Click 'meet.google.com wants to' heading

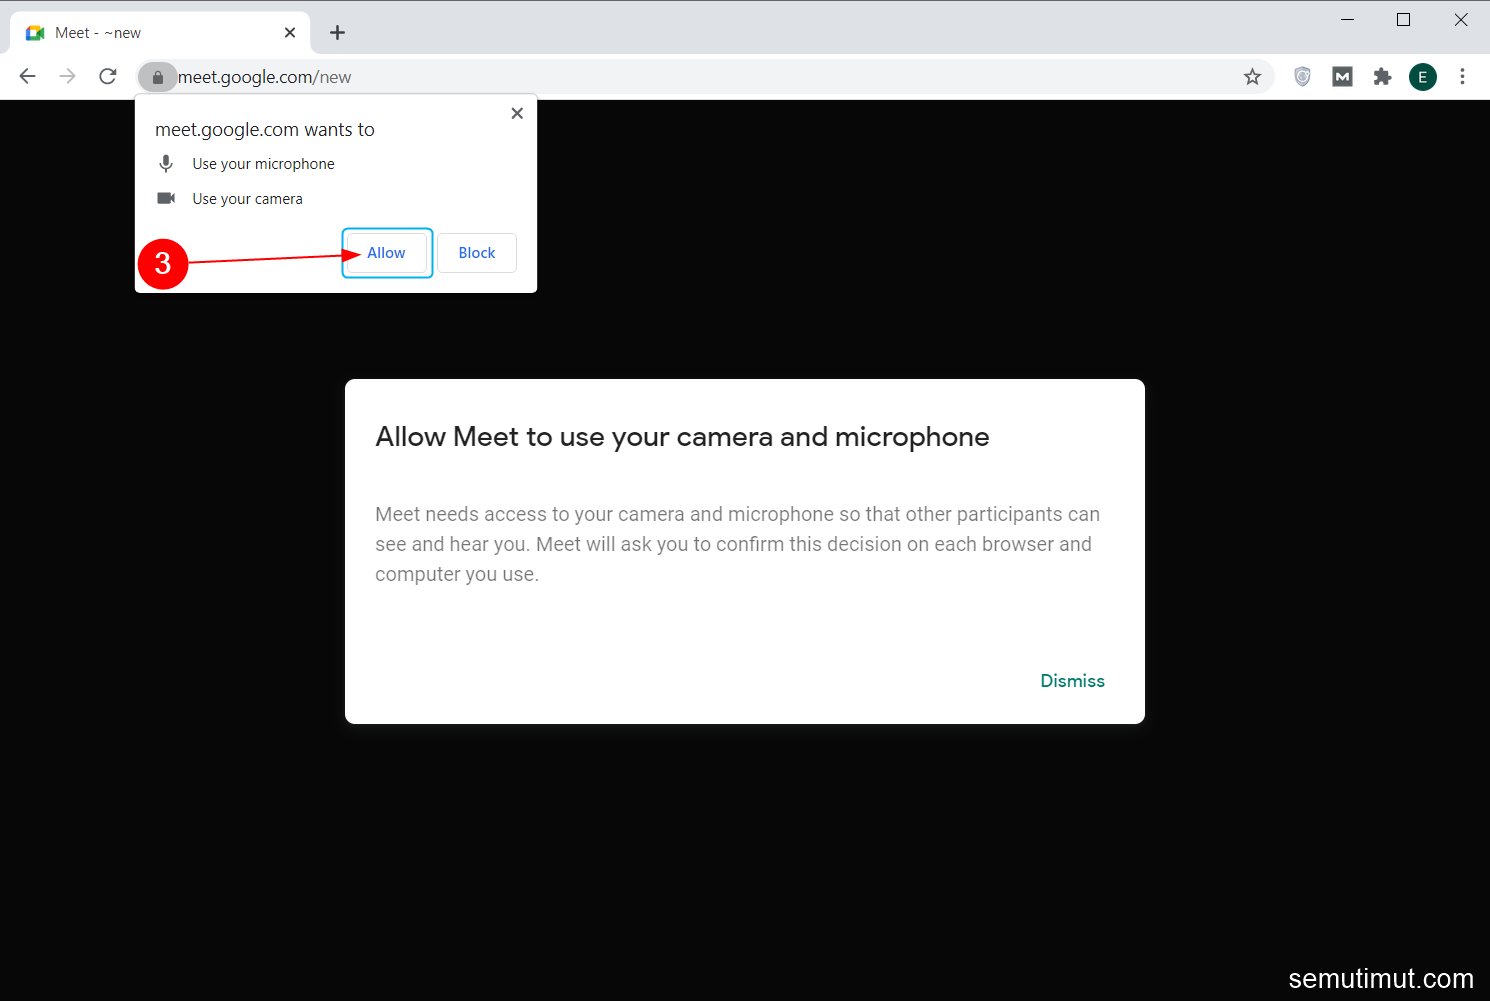click(x=265, y=129)
